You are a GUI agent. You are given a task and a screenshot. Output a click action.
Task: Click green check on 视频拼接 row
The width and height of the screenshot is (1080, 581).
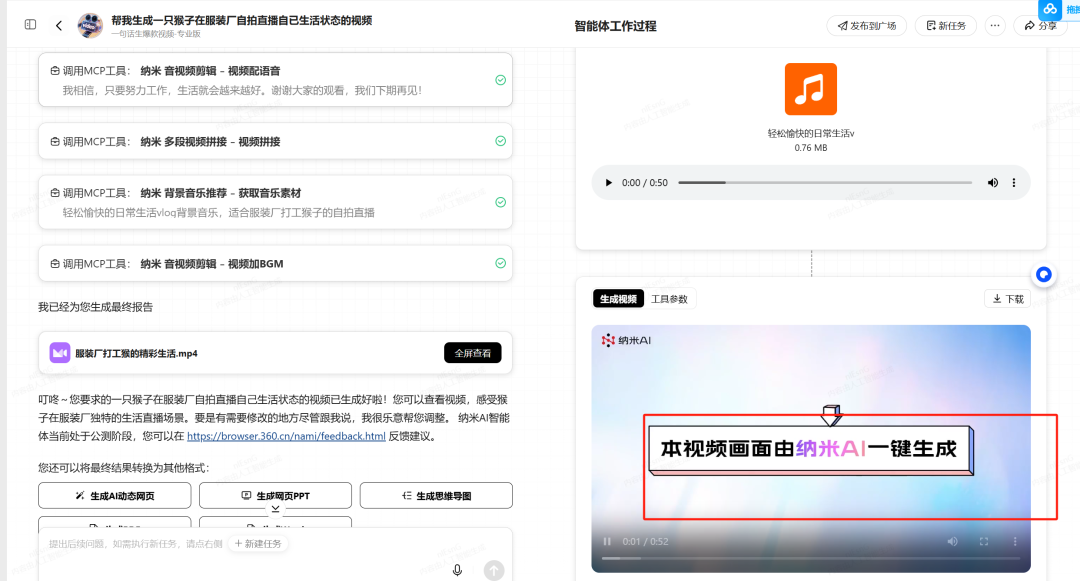(501, 141)
